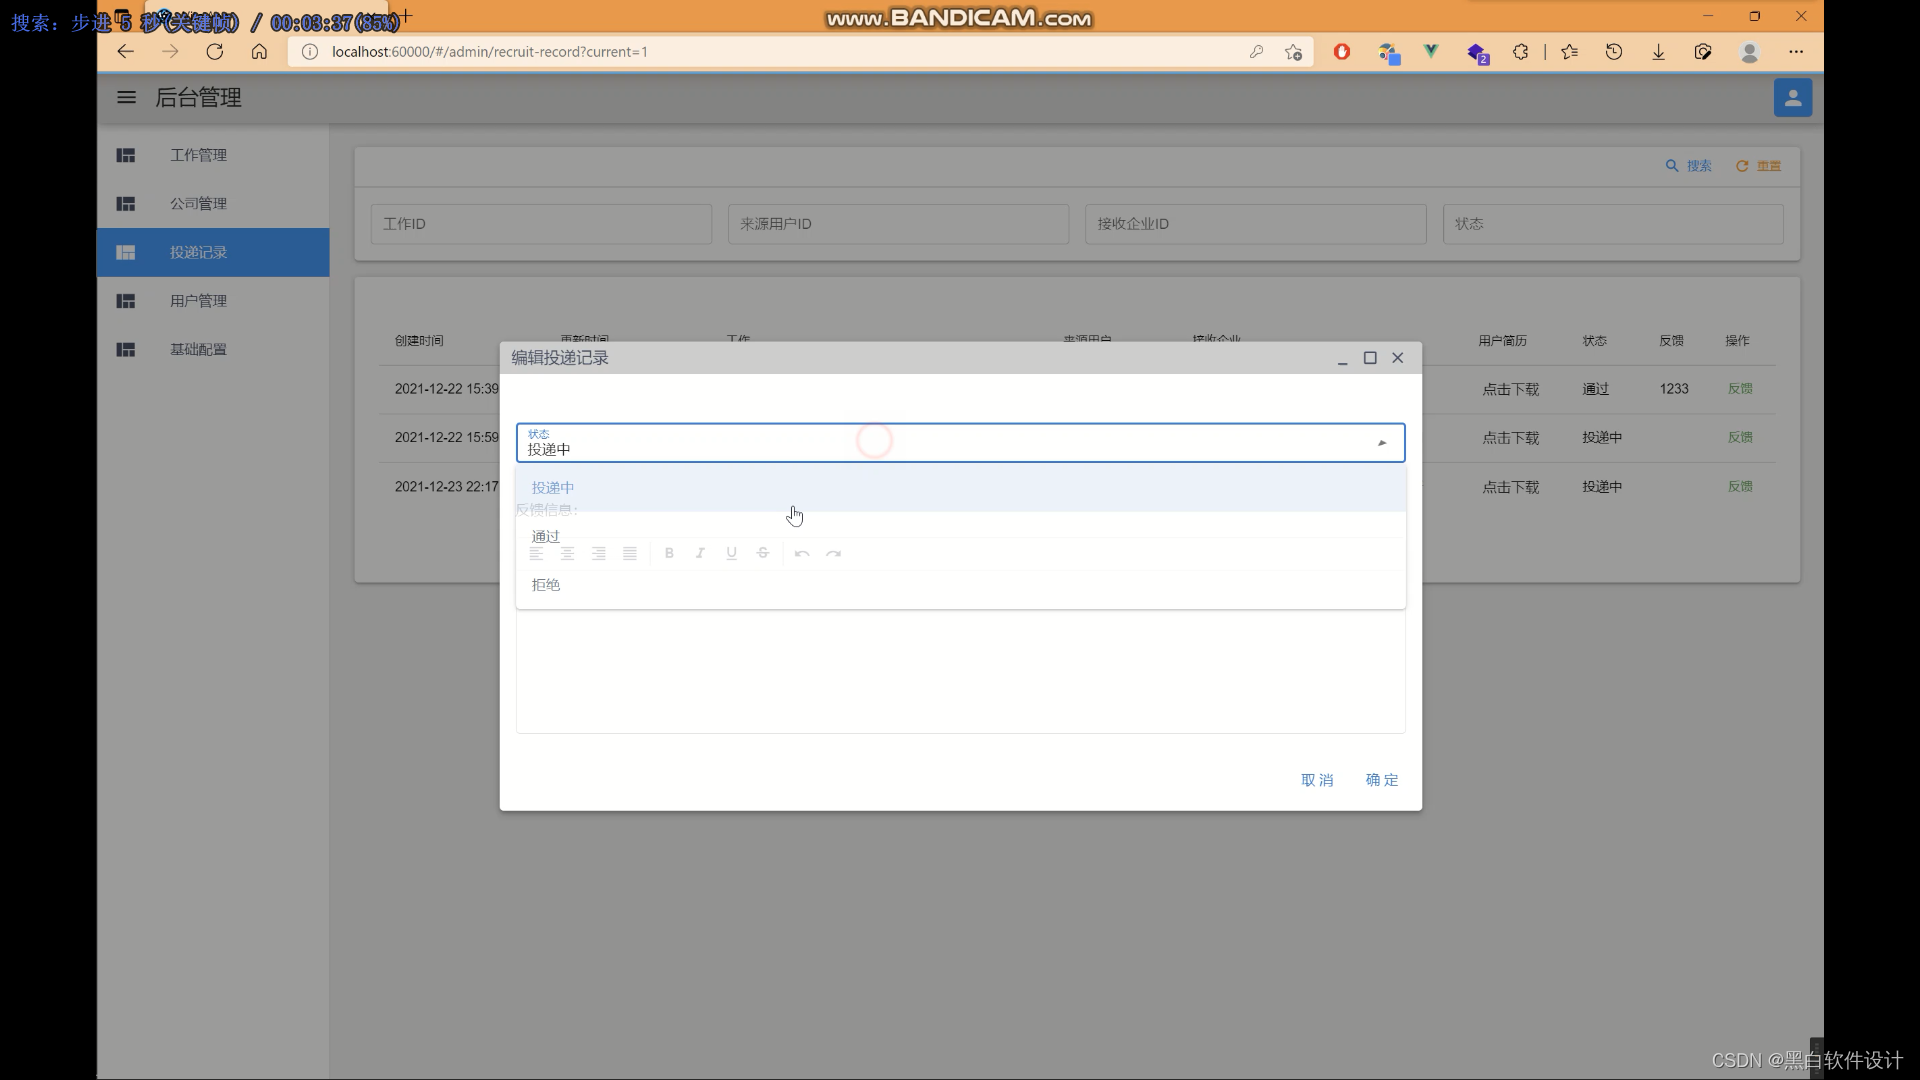Center align text in feedback editor
1920x1080 pixels.
point(567,553)
